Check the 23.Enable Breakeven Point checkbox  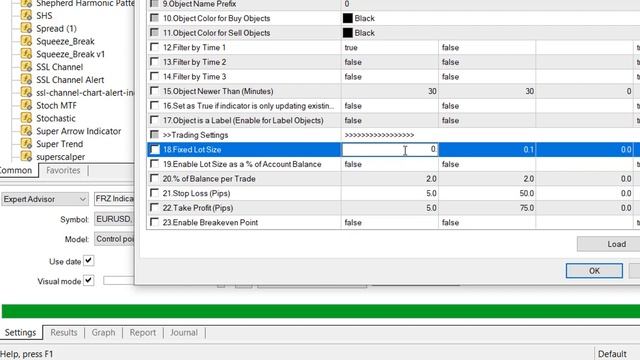154,222
